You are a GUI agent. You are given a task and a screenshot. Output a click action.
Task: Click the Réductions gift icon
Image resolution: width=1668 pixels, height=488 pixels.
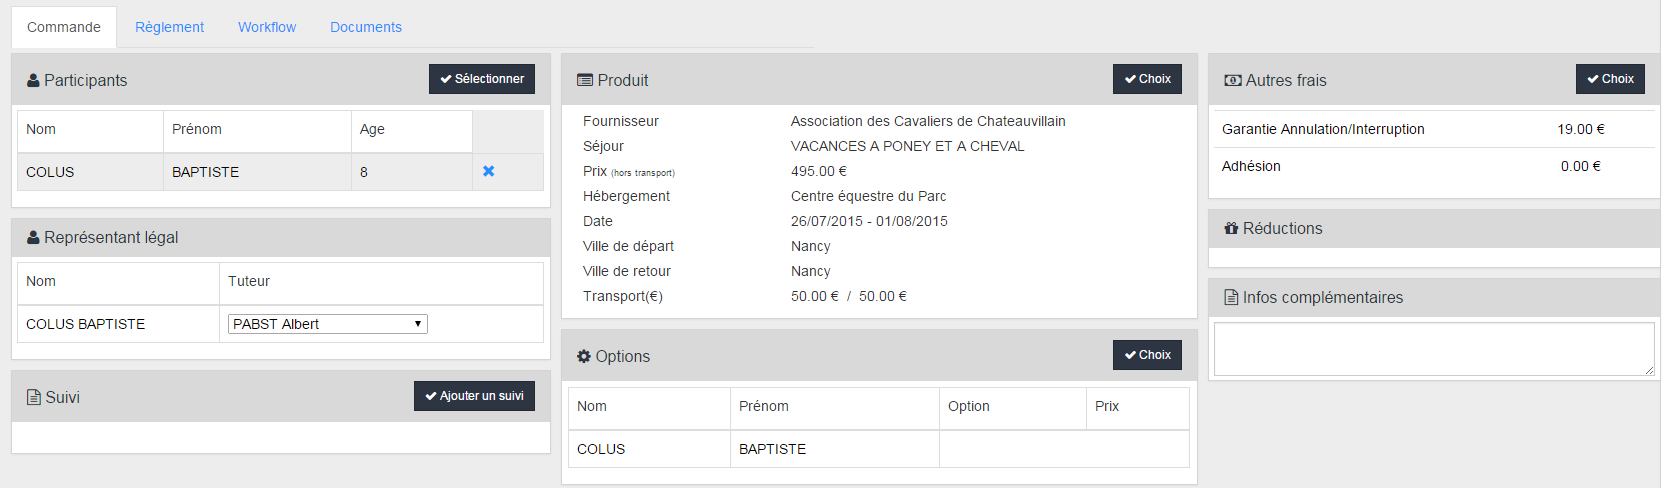(x=1231, y=228)
